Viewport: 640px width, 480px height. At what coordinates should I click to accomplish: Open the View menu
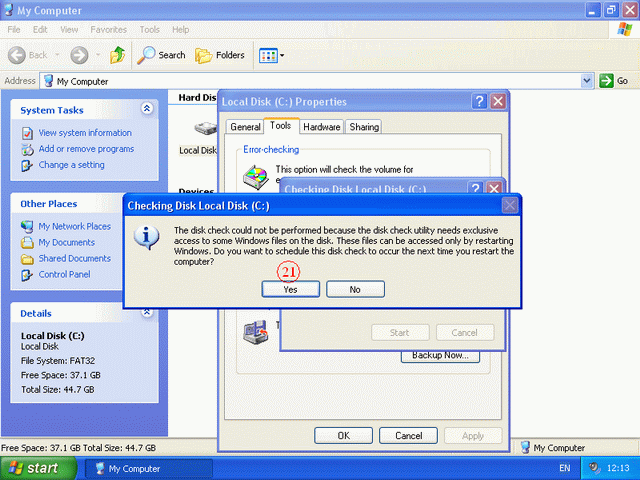[69, 29]
